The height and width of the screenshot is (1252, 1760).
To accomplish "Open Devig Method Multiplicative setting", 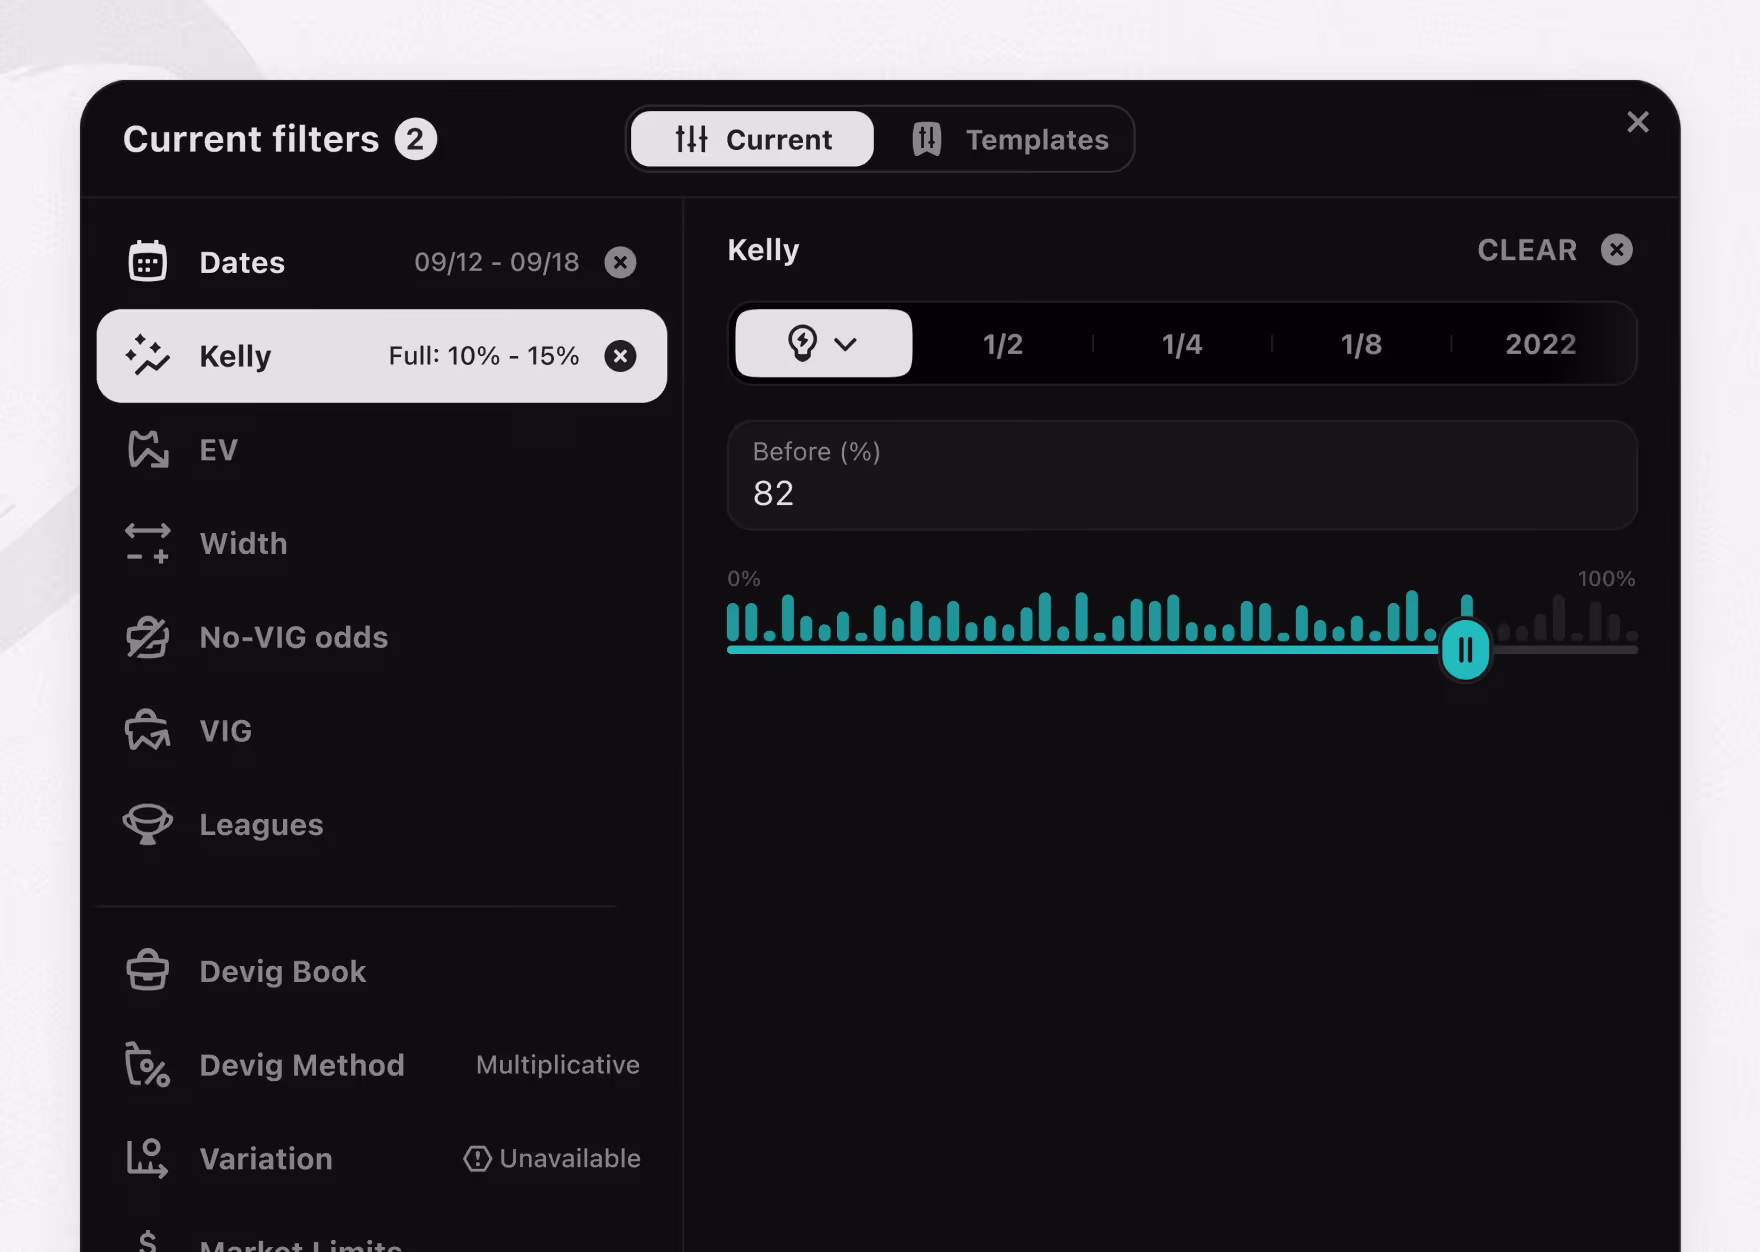I will (x=381, y=1065).
